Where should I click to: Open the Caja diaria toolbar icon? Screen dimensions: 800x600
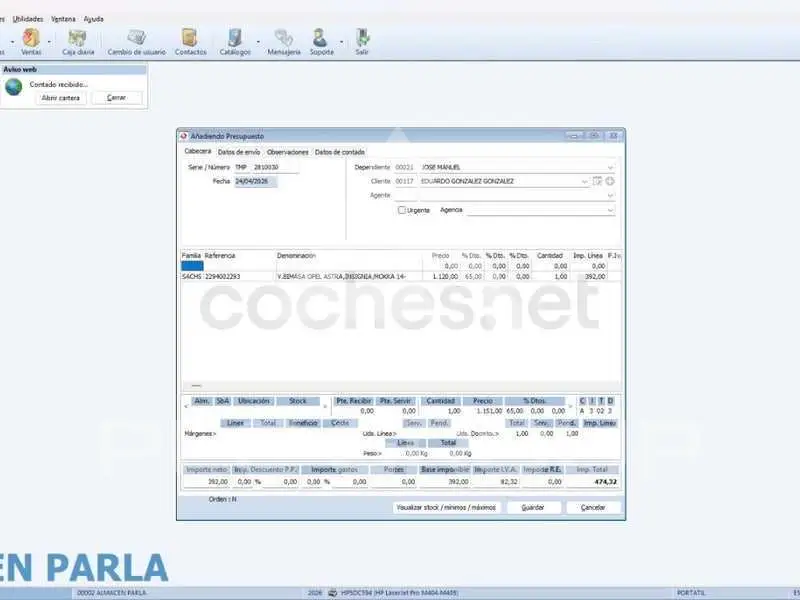[78, 41]
